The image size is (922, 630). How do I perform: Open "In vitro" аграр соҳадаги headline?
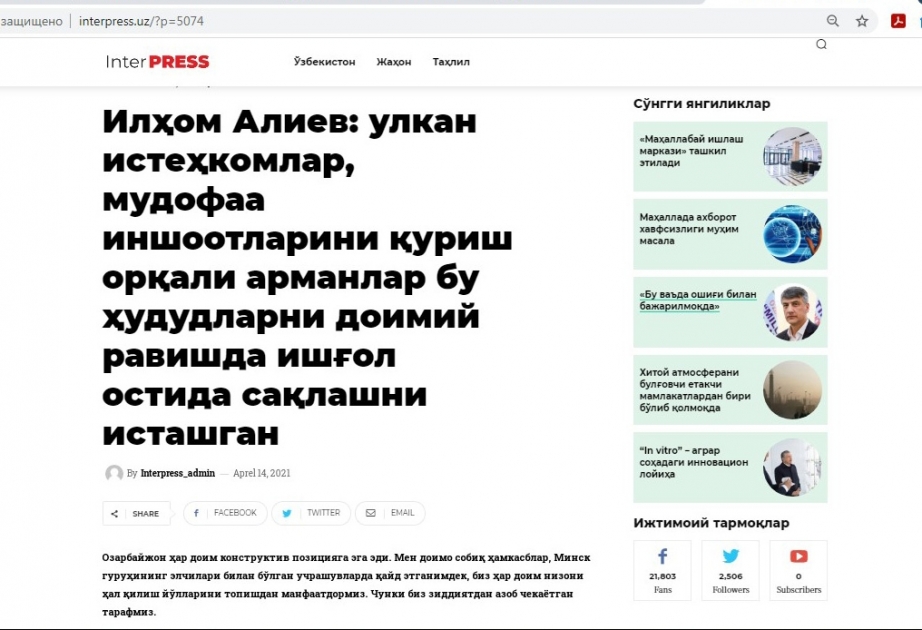coord(694,462)
